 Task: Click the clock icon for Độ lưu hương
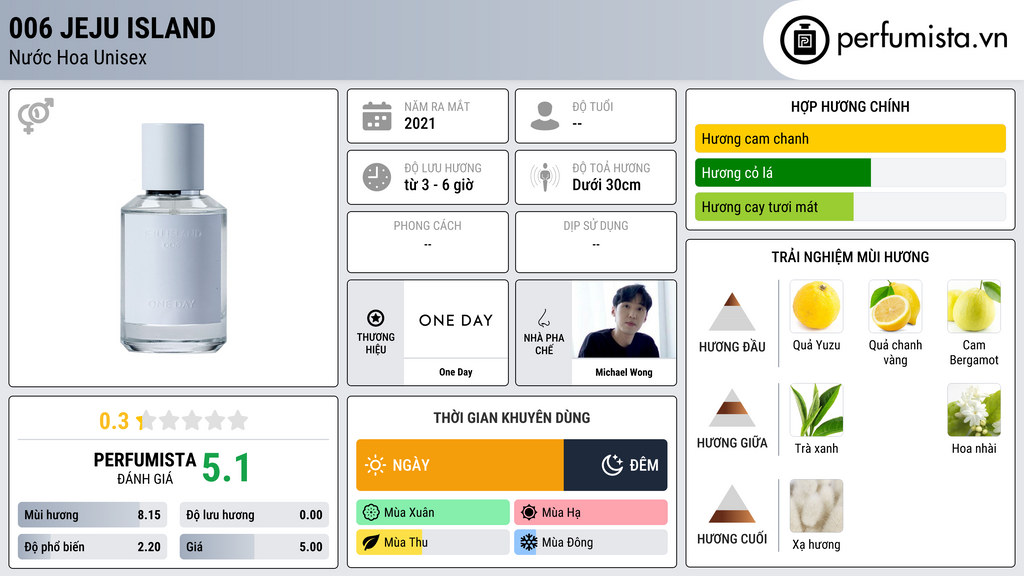click(x=377, y=177)
